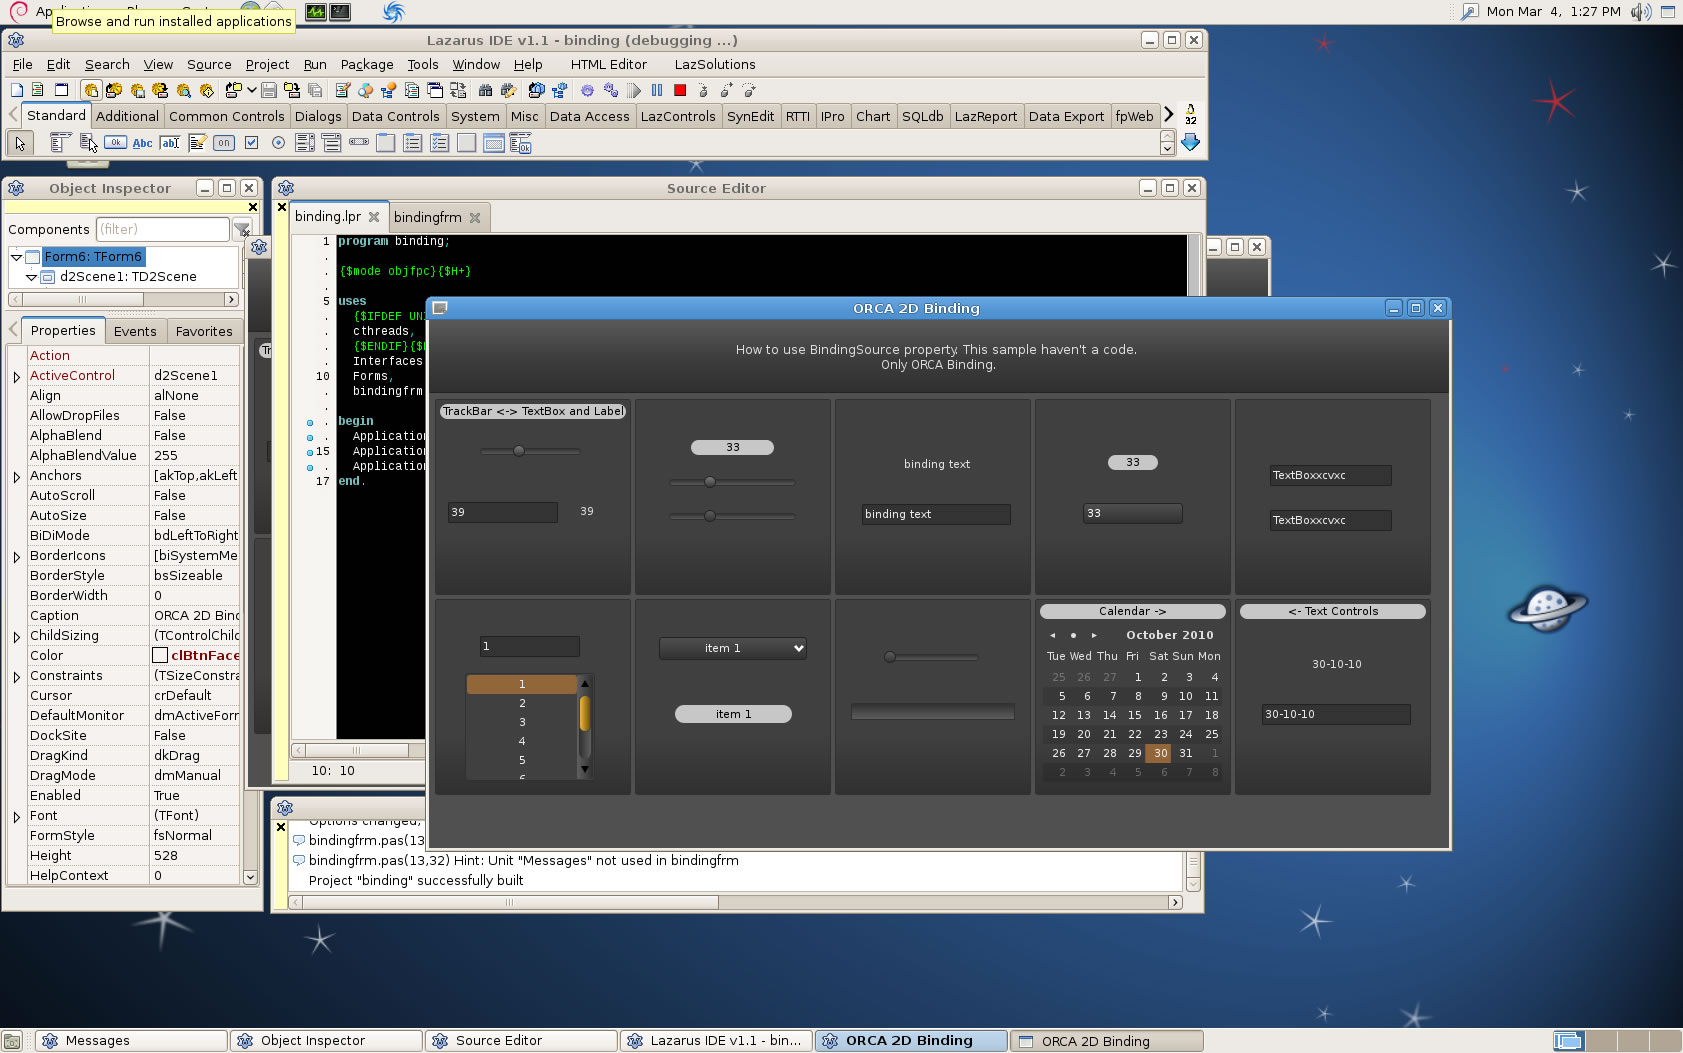Pick the TLabel 'Abc' component icon
The width and height of the screenshot is (1683, 1053).
click(143, 143)
